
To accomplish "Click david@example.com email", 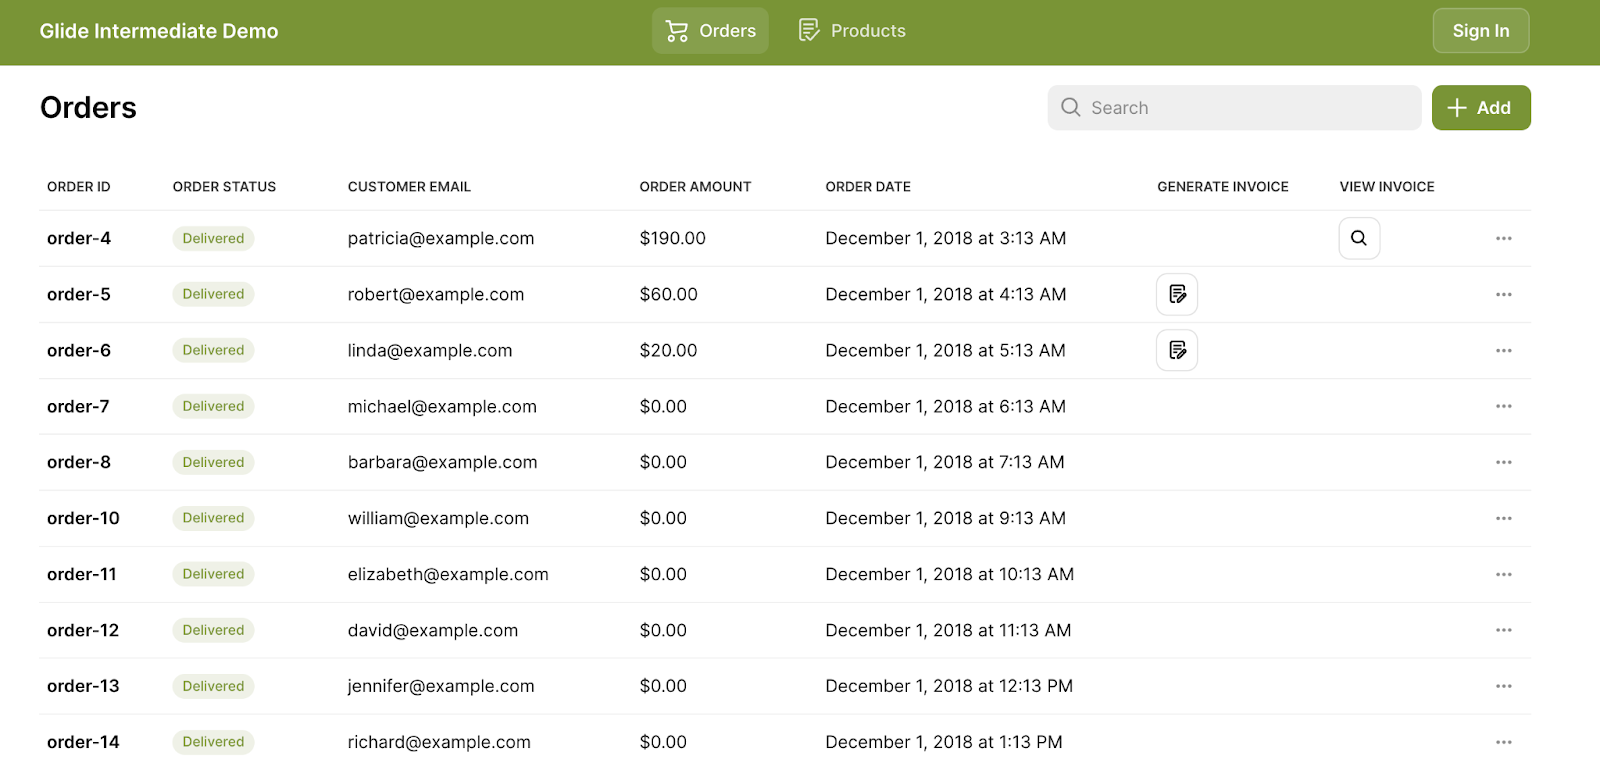I will [x=433, y=630].
